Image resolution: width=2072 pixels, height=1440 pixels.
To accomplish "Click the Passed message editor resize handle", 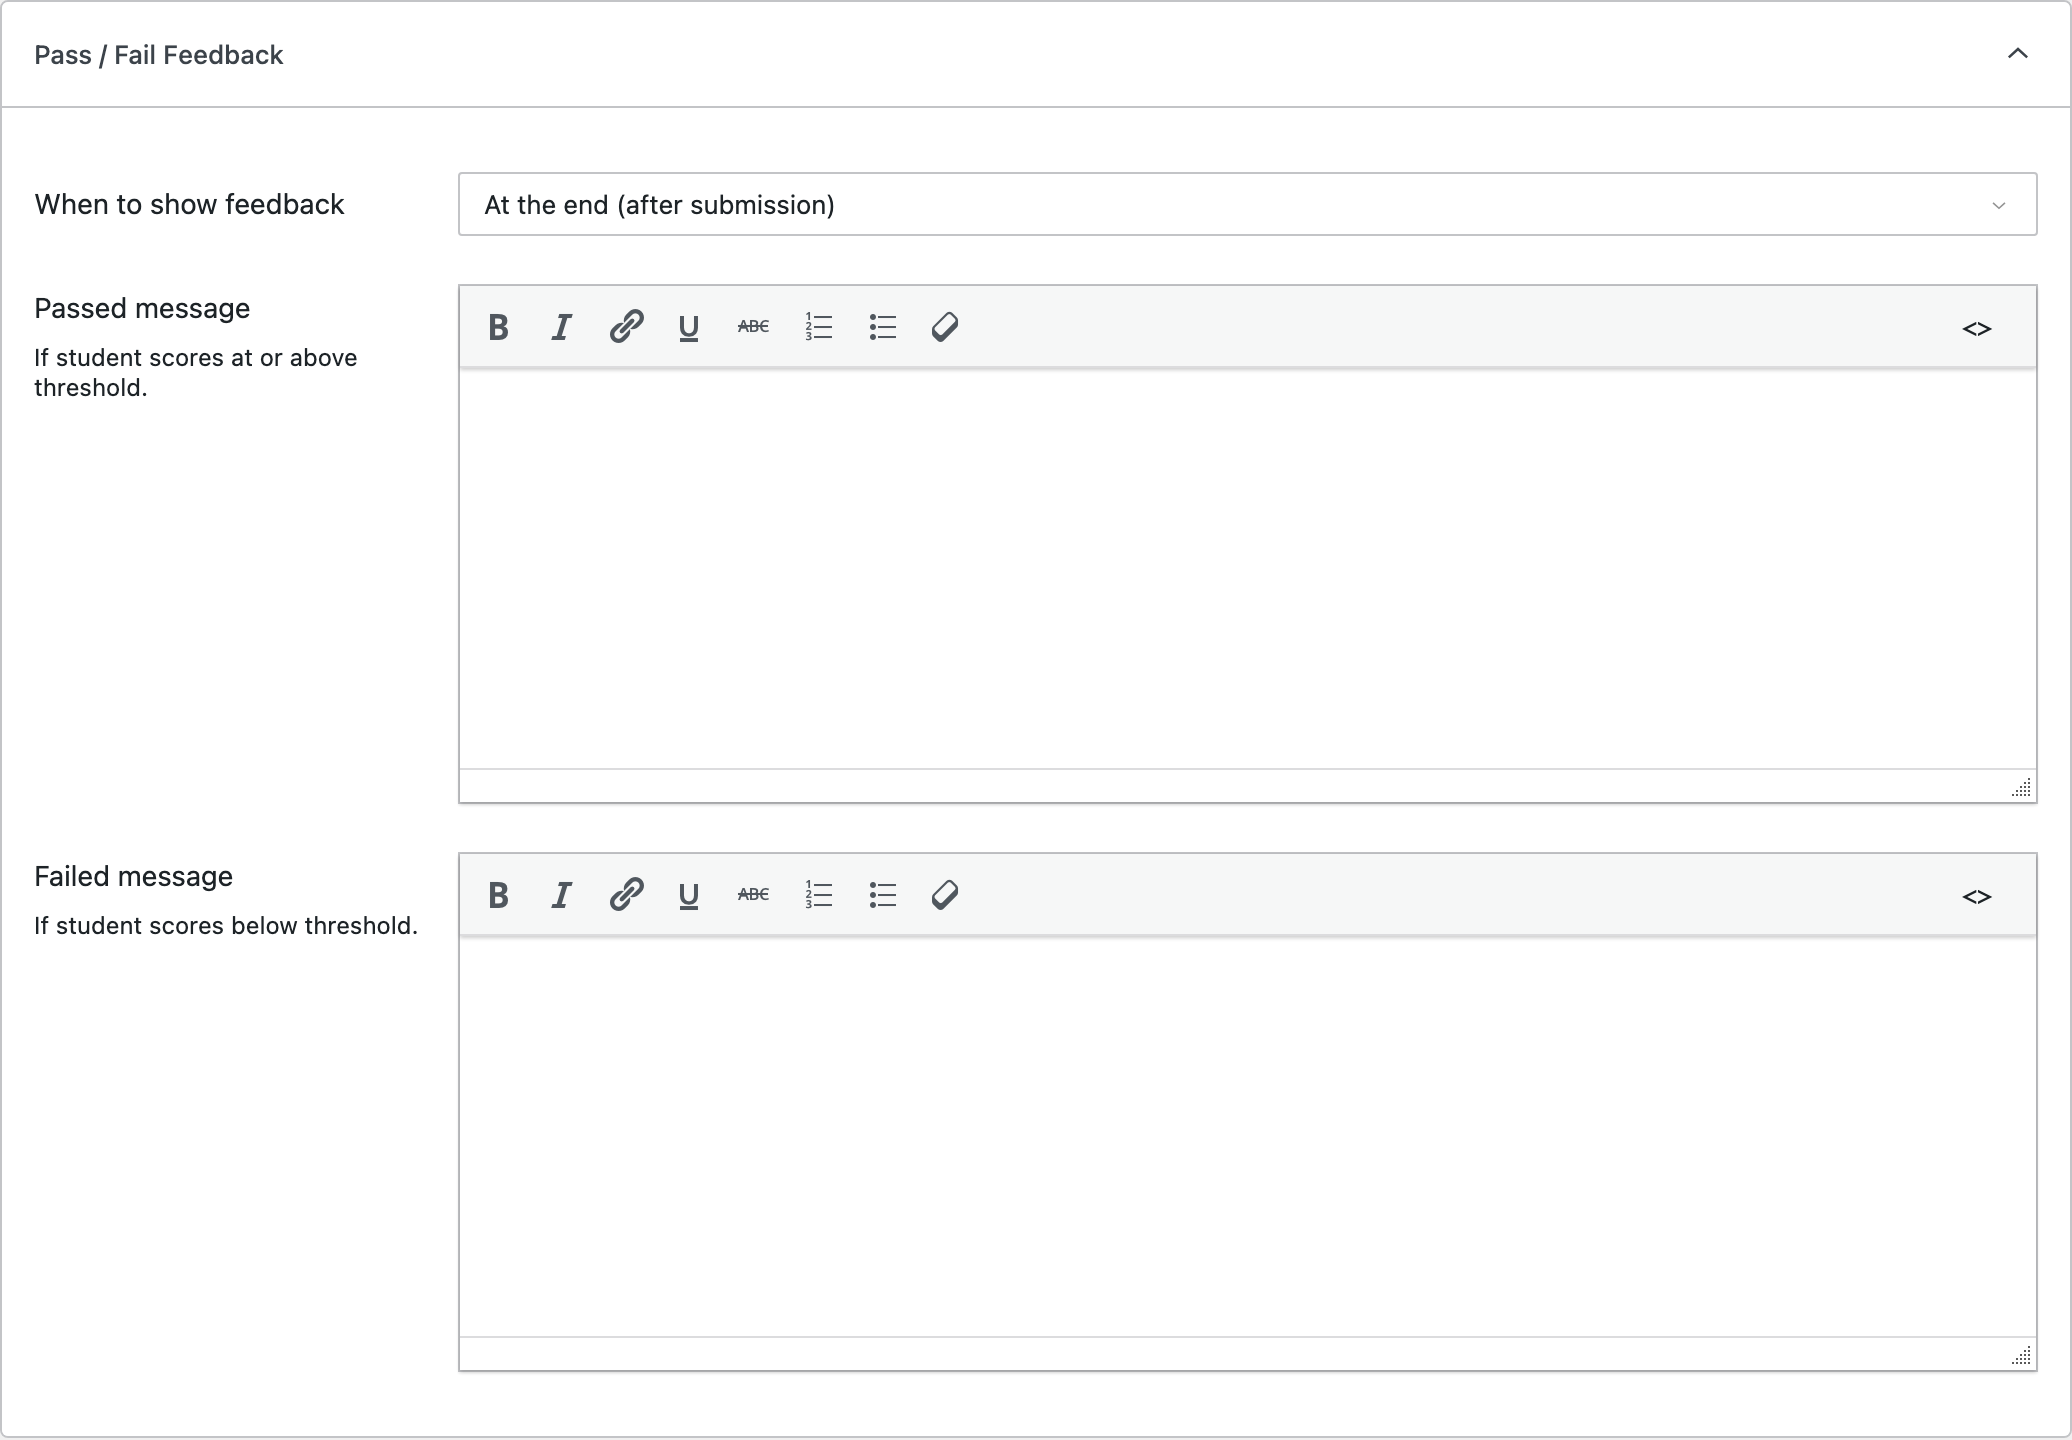I will [2022, 788].
